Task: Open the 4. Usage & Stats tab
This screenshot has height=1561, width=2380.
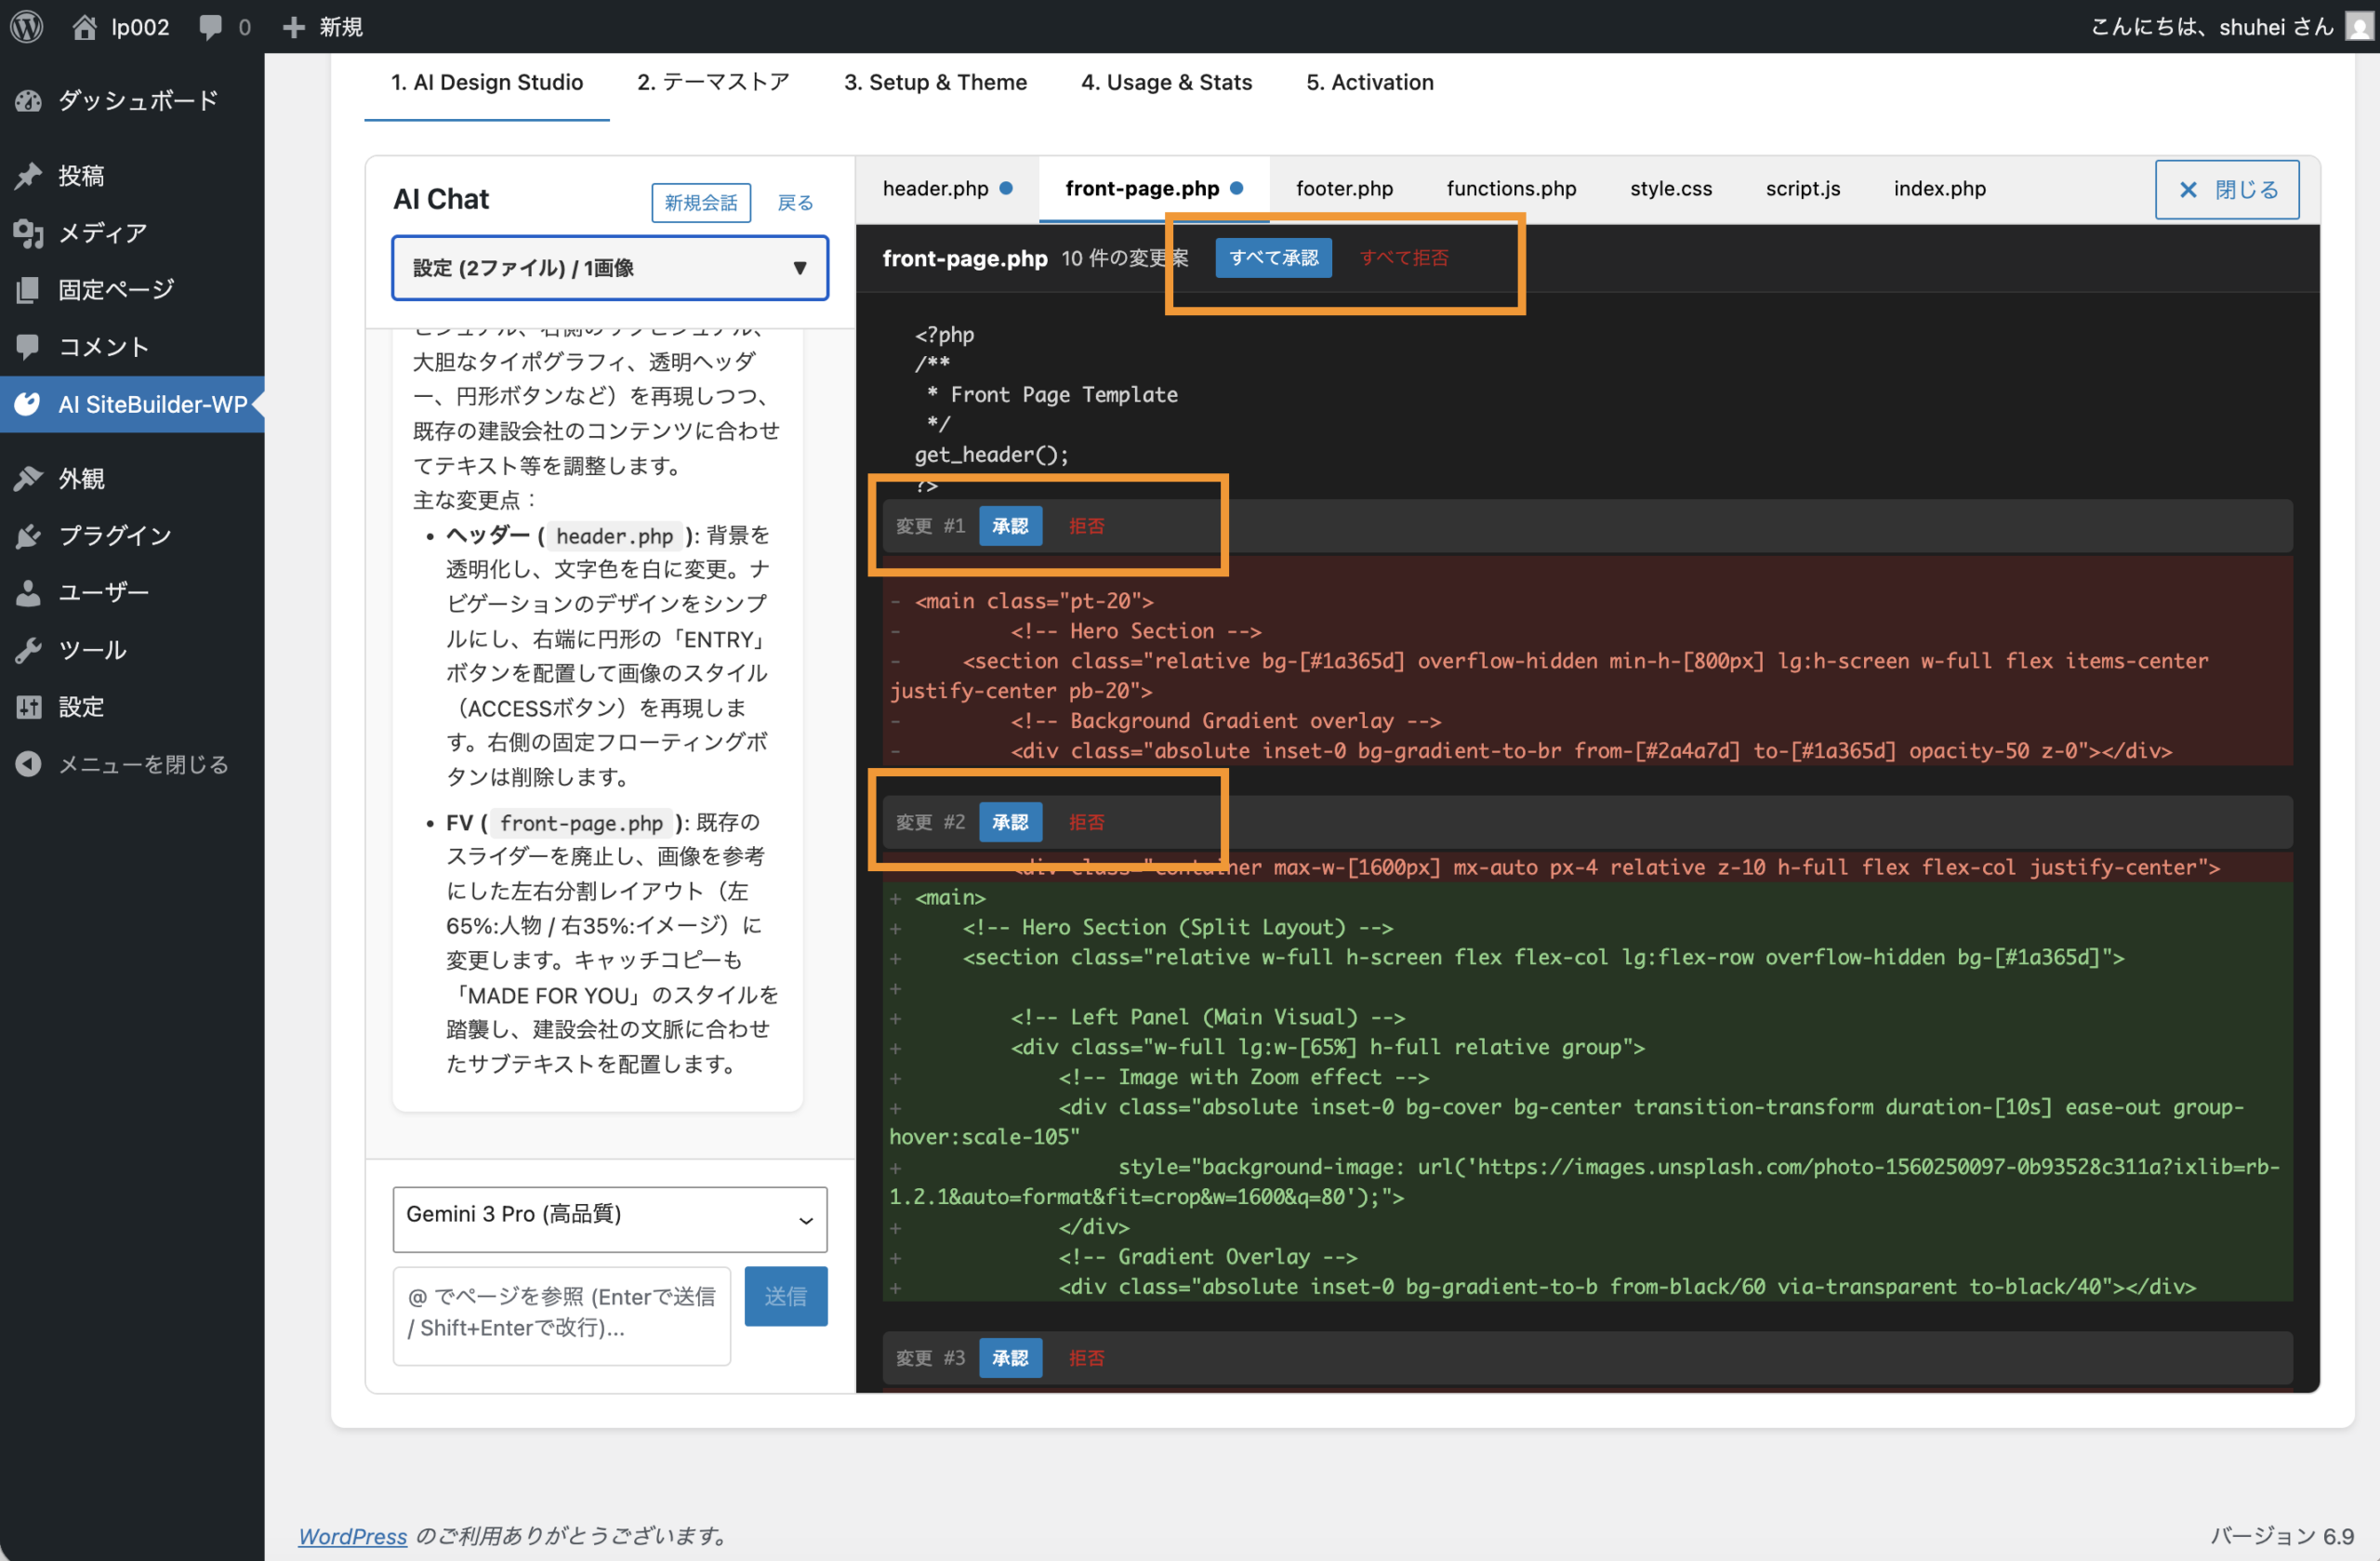Action: coord(1166,82)
